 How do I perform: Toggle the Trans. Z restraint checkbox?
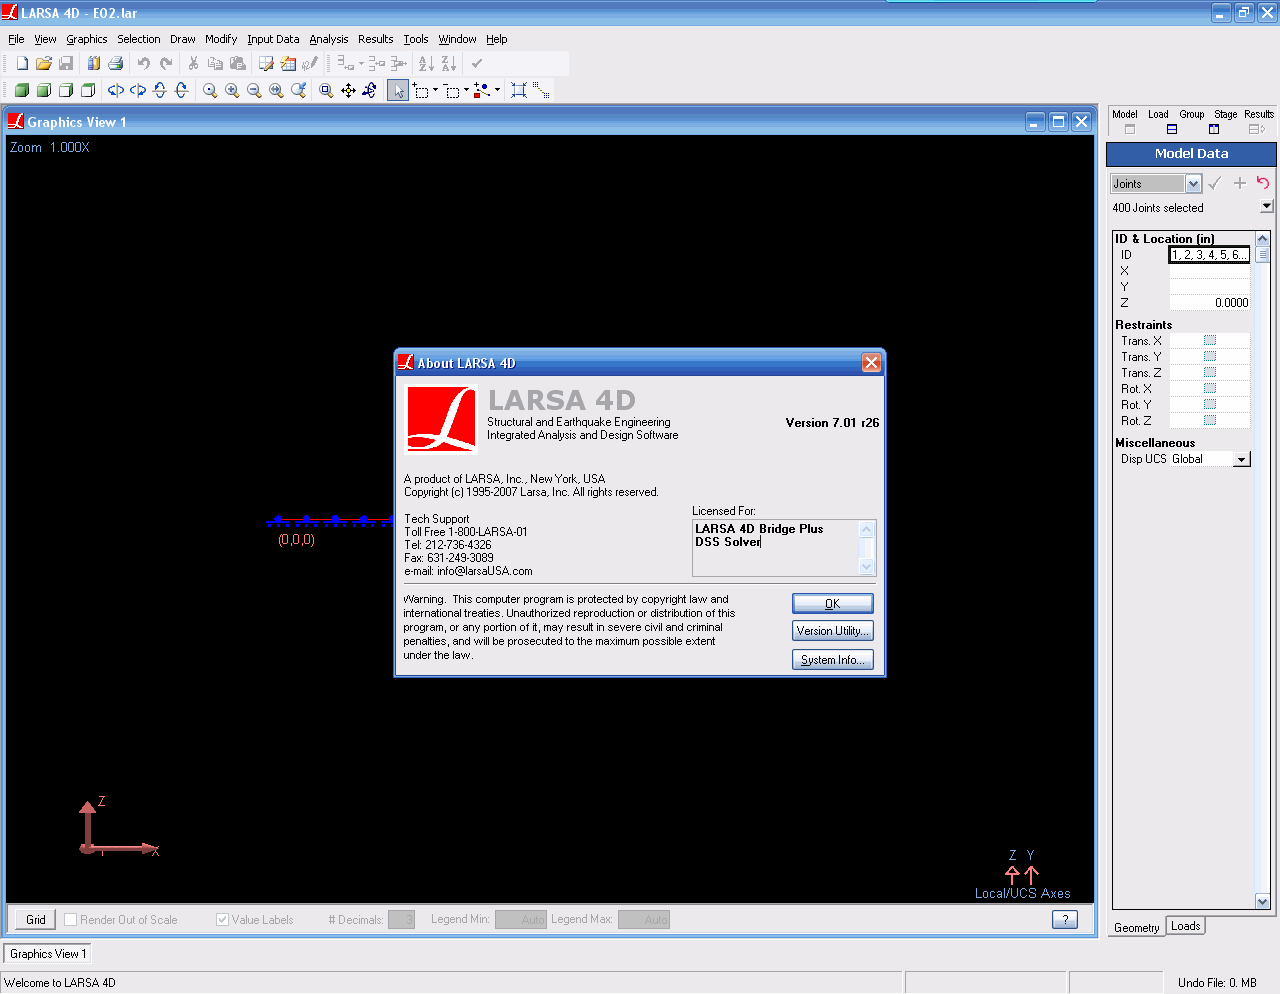[1210, 372]
